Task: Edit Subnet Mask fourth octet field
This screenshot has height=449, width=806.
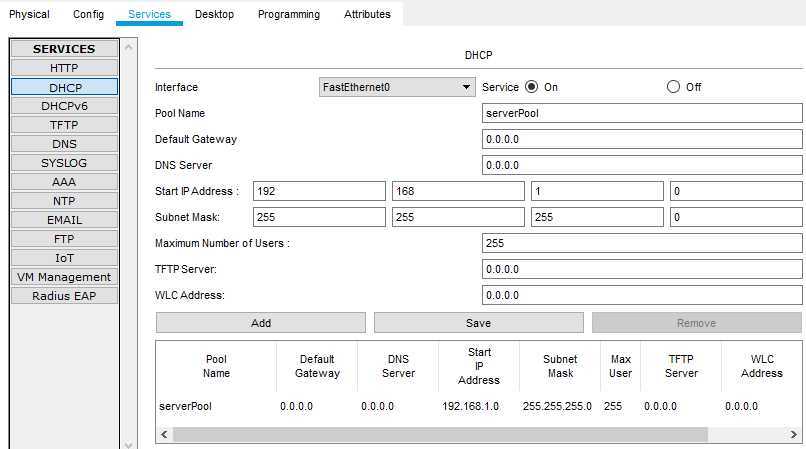Action: (736, 217)
